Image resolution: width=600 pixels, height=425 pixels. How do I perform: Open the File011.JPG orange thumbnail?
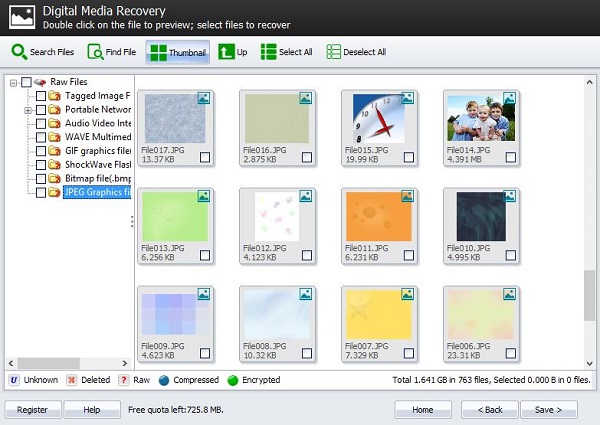[x=376, y=220]
